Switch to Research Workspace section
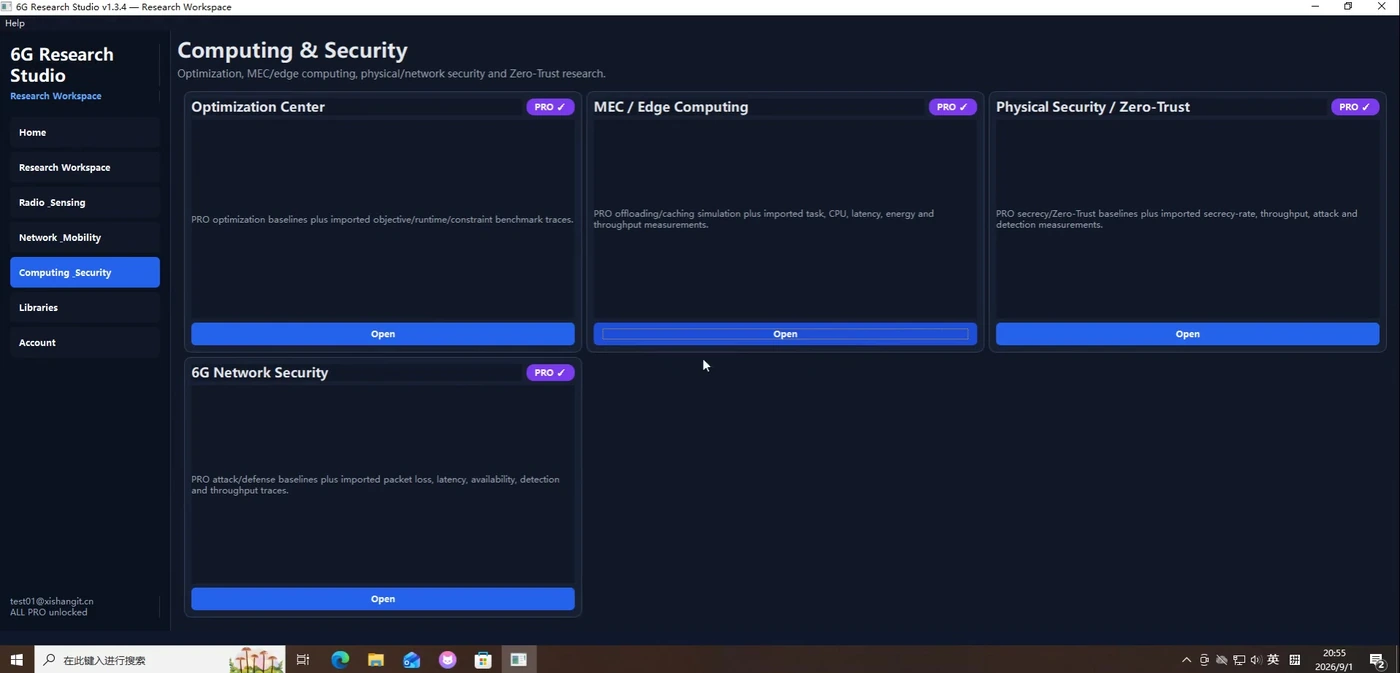This screenshot has width=1400, height=673. 85,167
